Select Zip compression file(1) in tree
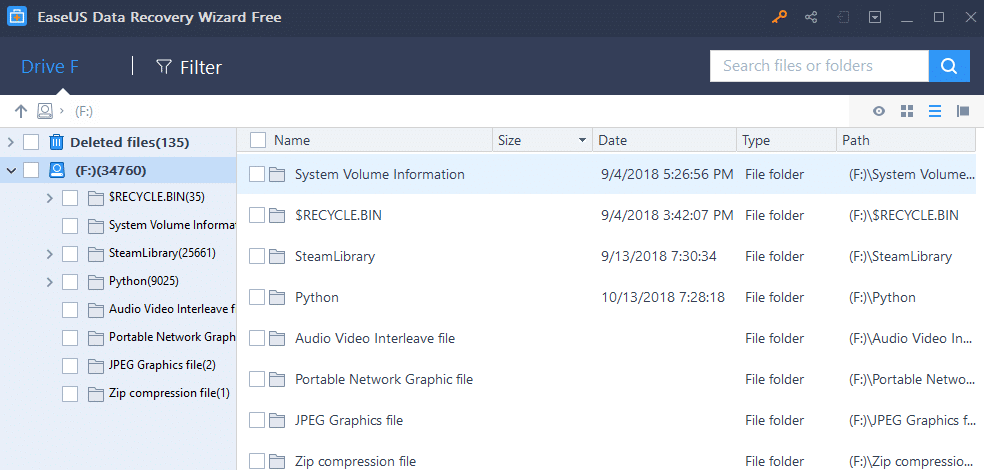 pyautogui.click(x=169, y=393)
